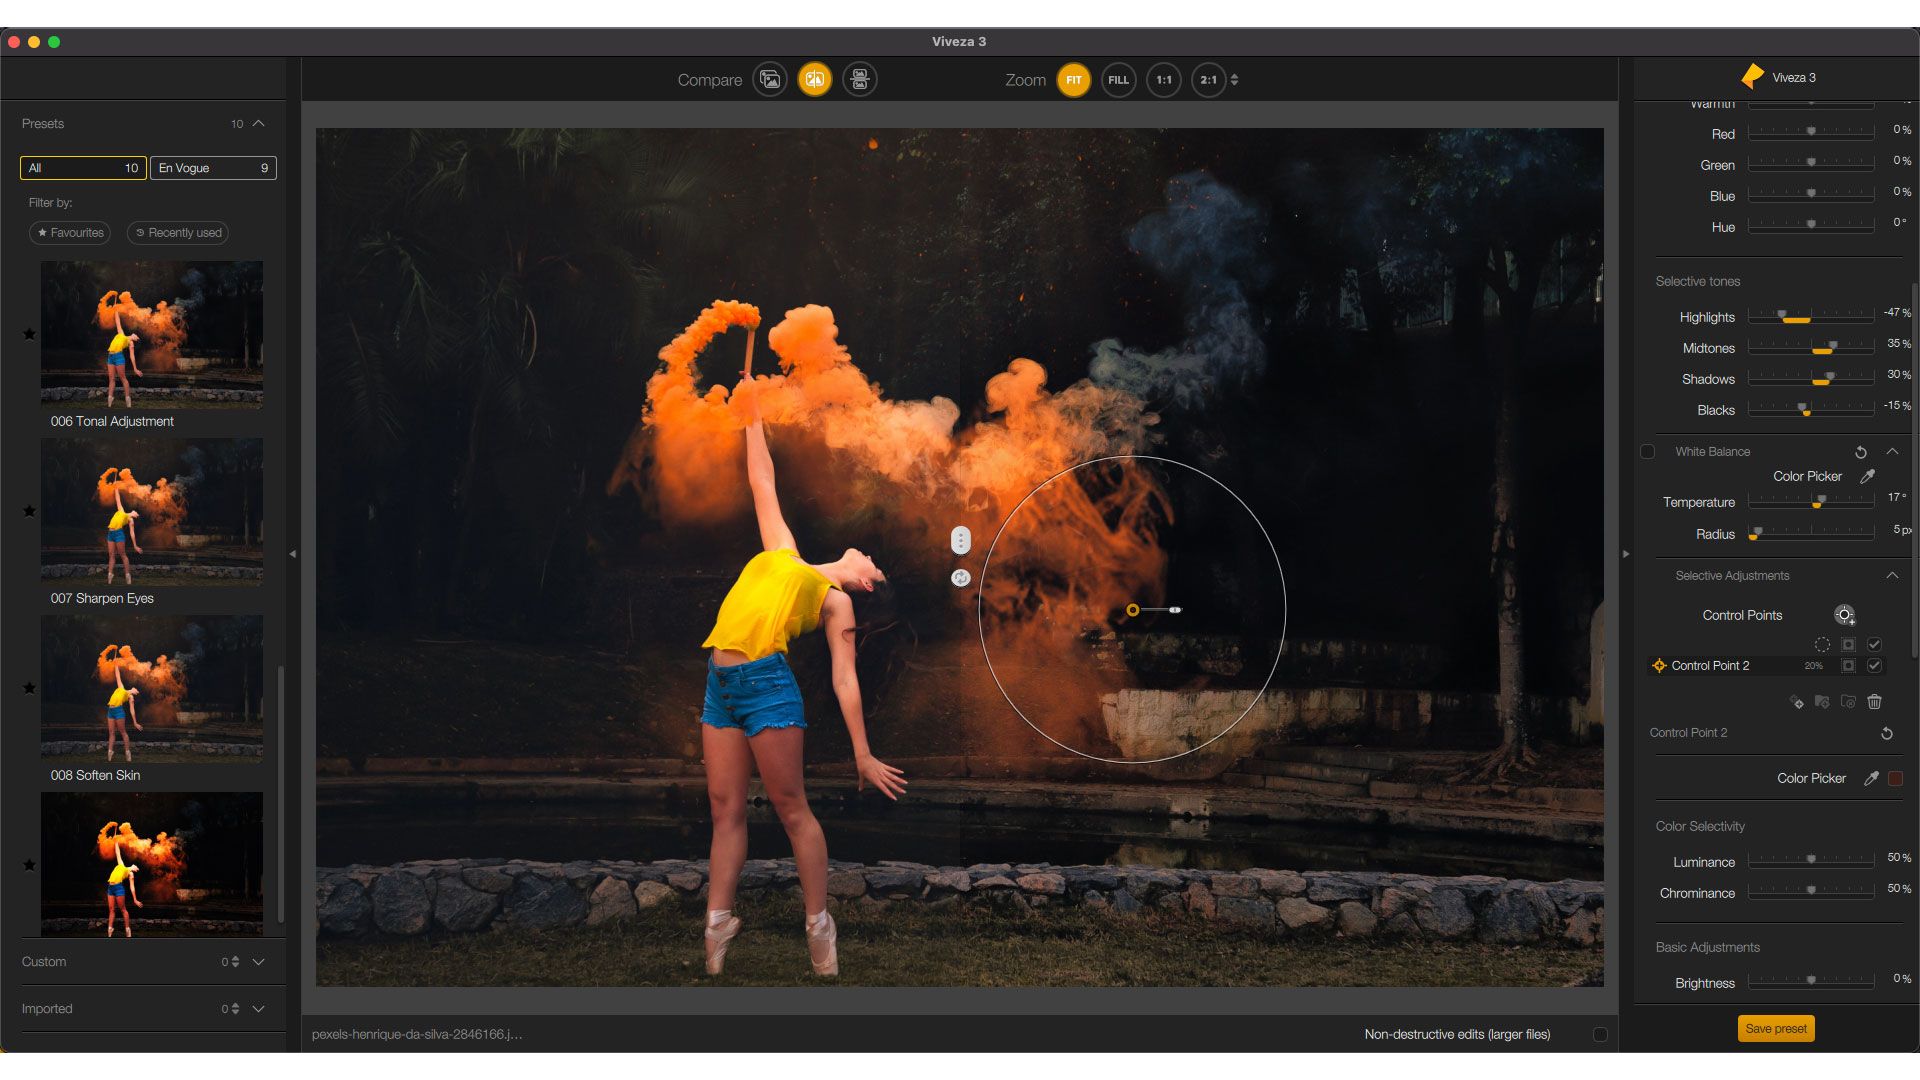Select the side-by-side compare mode

pyautogui.click(x=859, y=80)
